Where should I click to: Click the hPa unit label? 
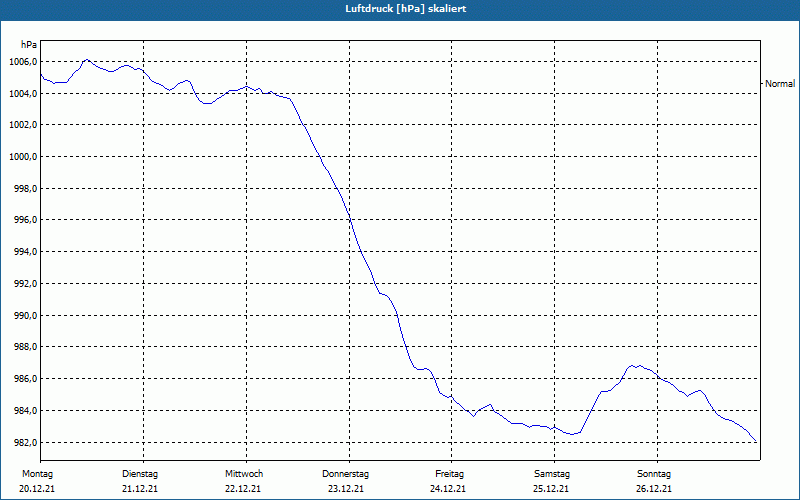point(29,45)
